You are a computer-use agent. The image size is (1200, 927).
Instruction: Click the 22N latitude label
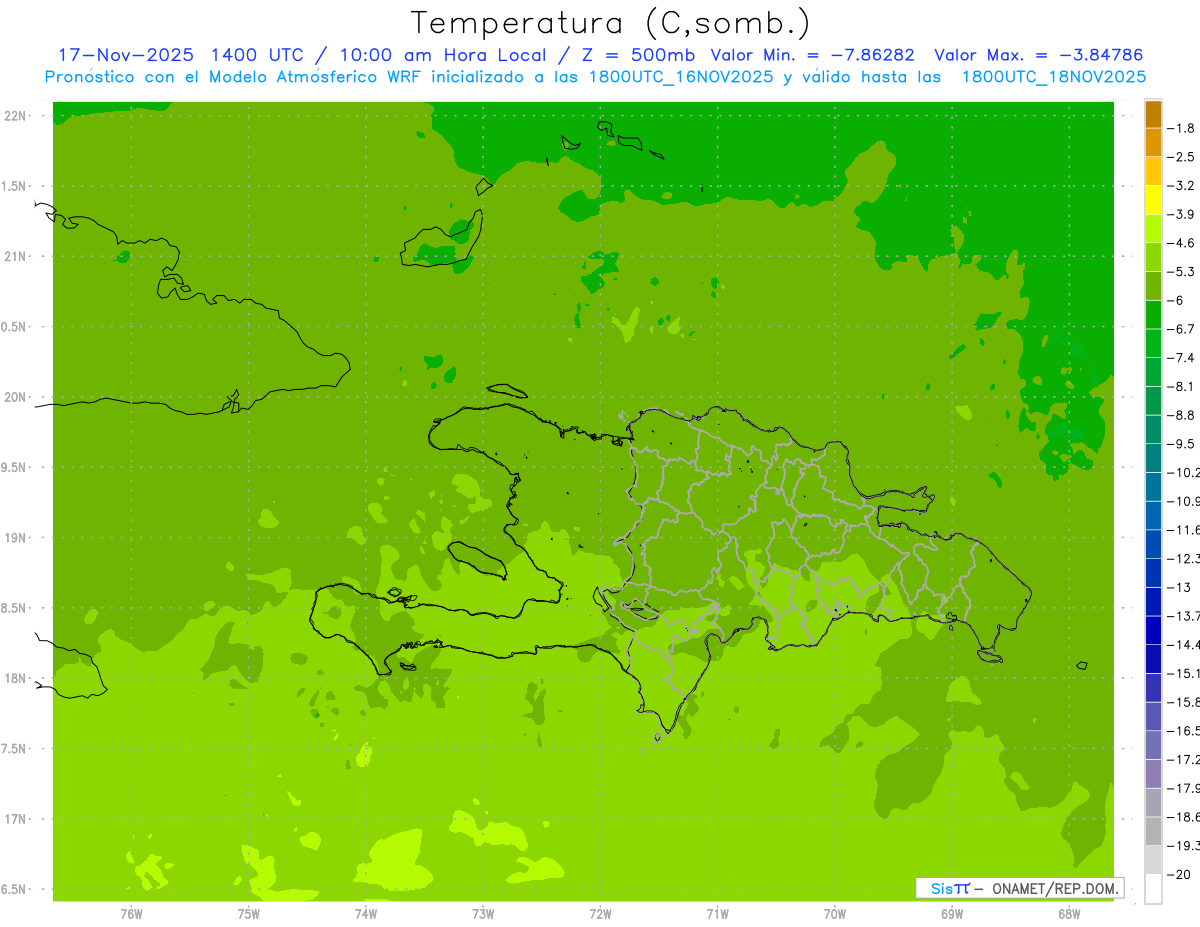click(x=17, y=116)
